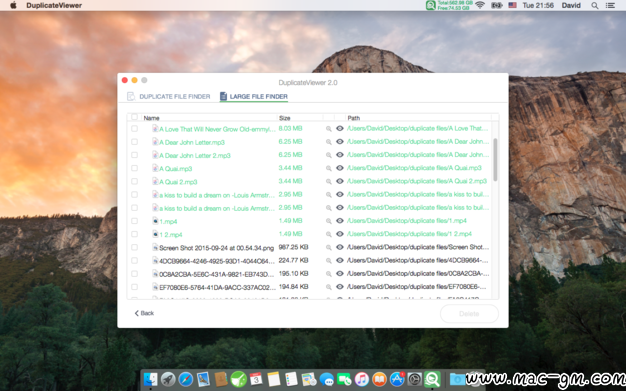This screenshot has height=391, width=626.
Task: Click magnifier icon for Screen Shot 2015-09-24 row
Action: coord(329,247)
